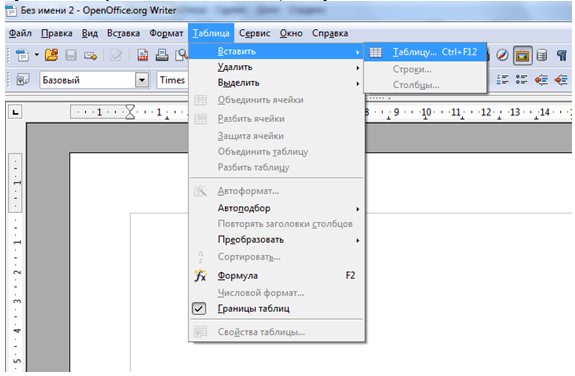Open the Окно menu

pos(291,33)
